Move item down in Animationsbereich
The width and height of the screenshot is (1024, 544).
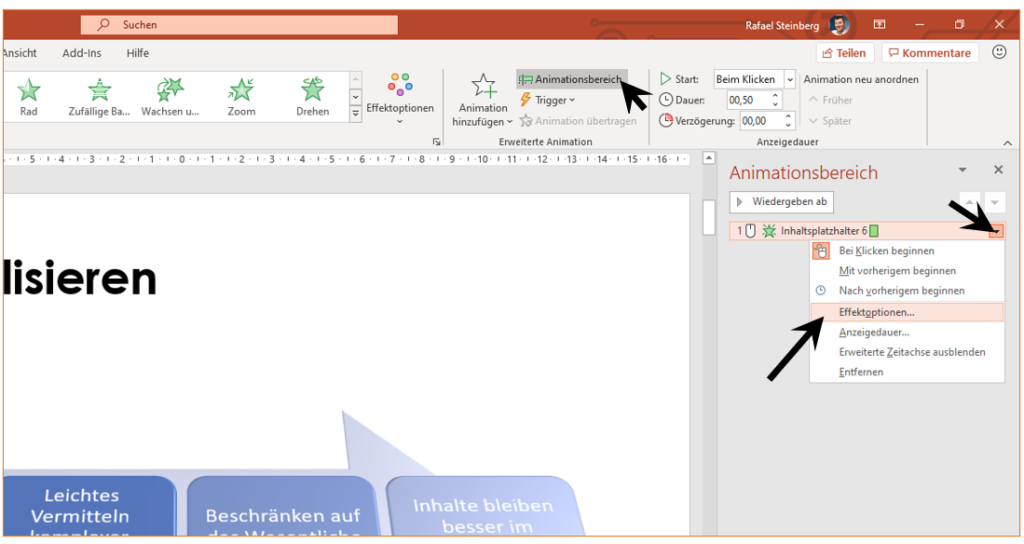click(x=994, y=202)
